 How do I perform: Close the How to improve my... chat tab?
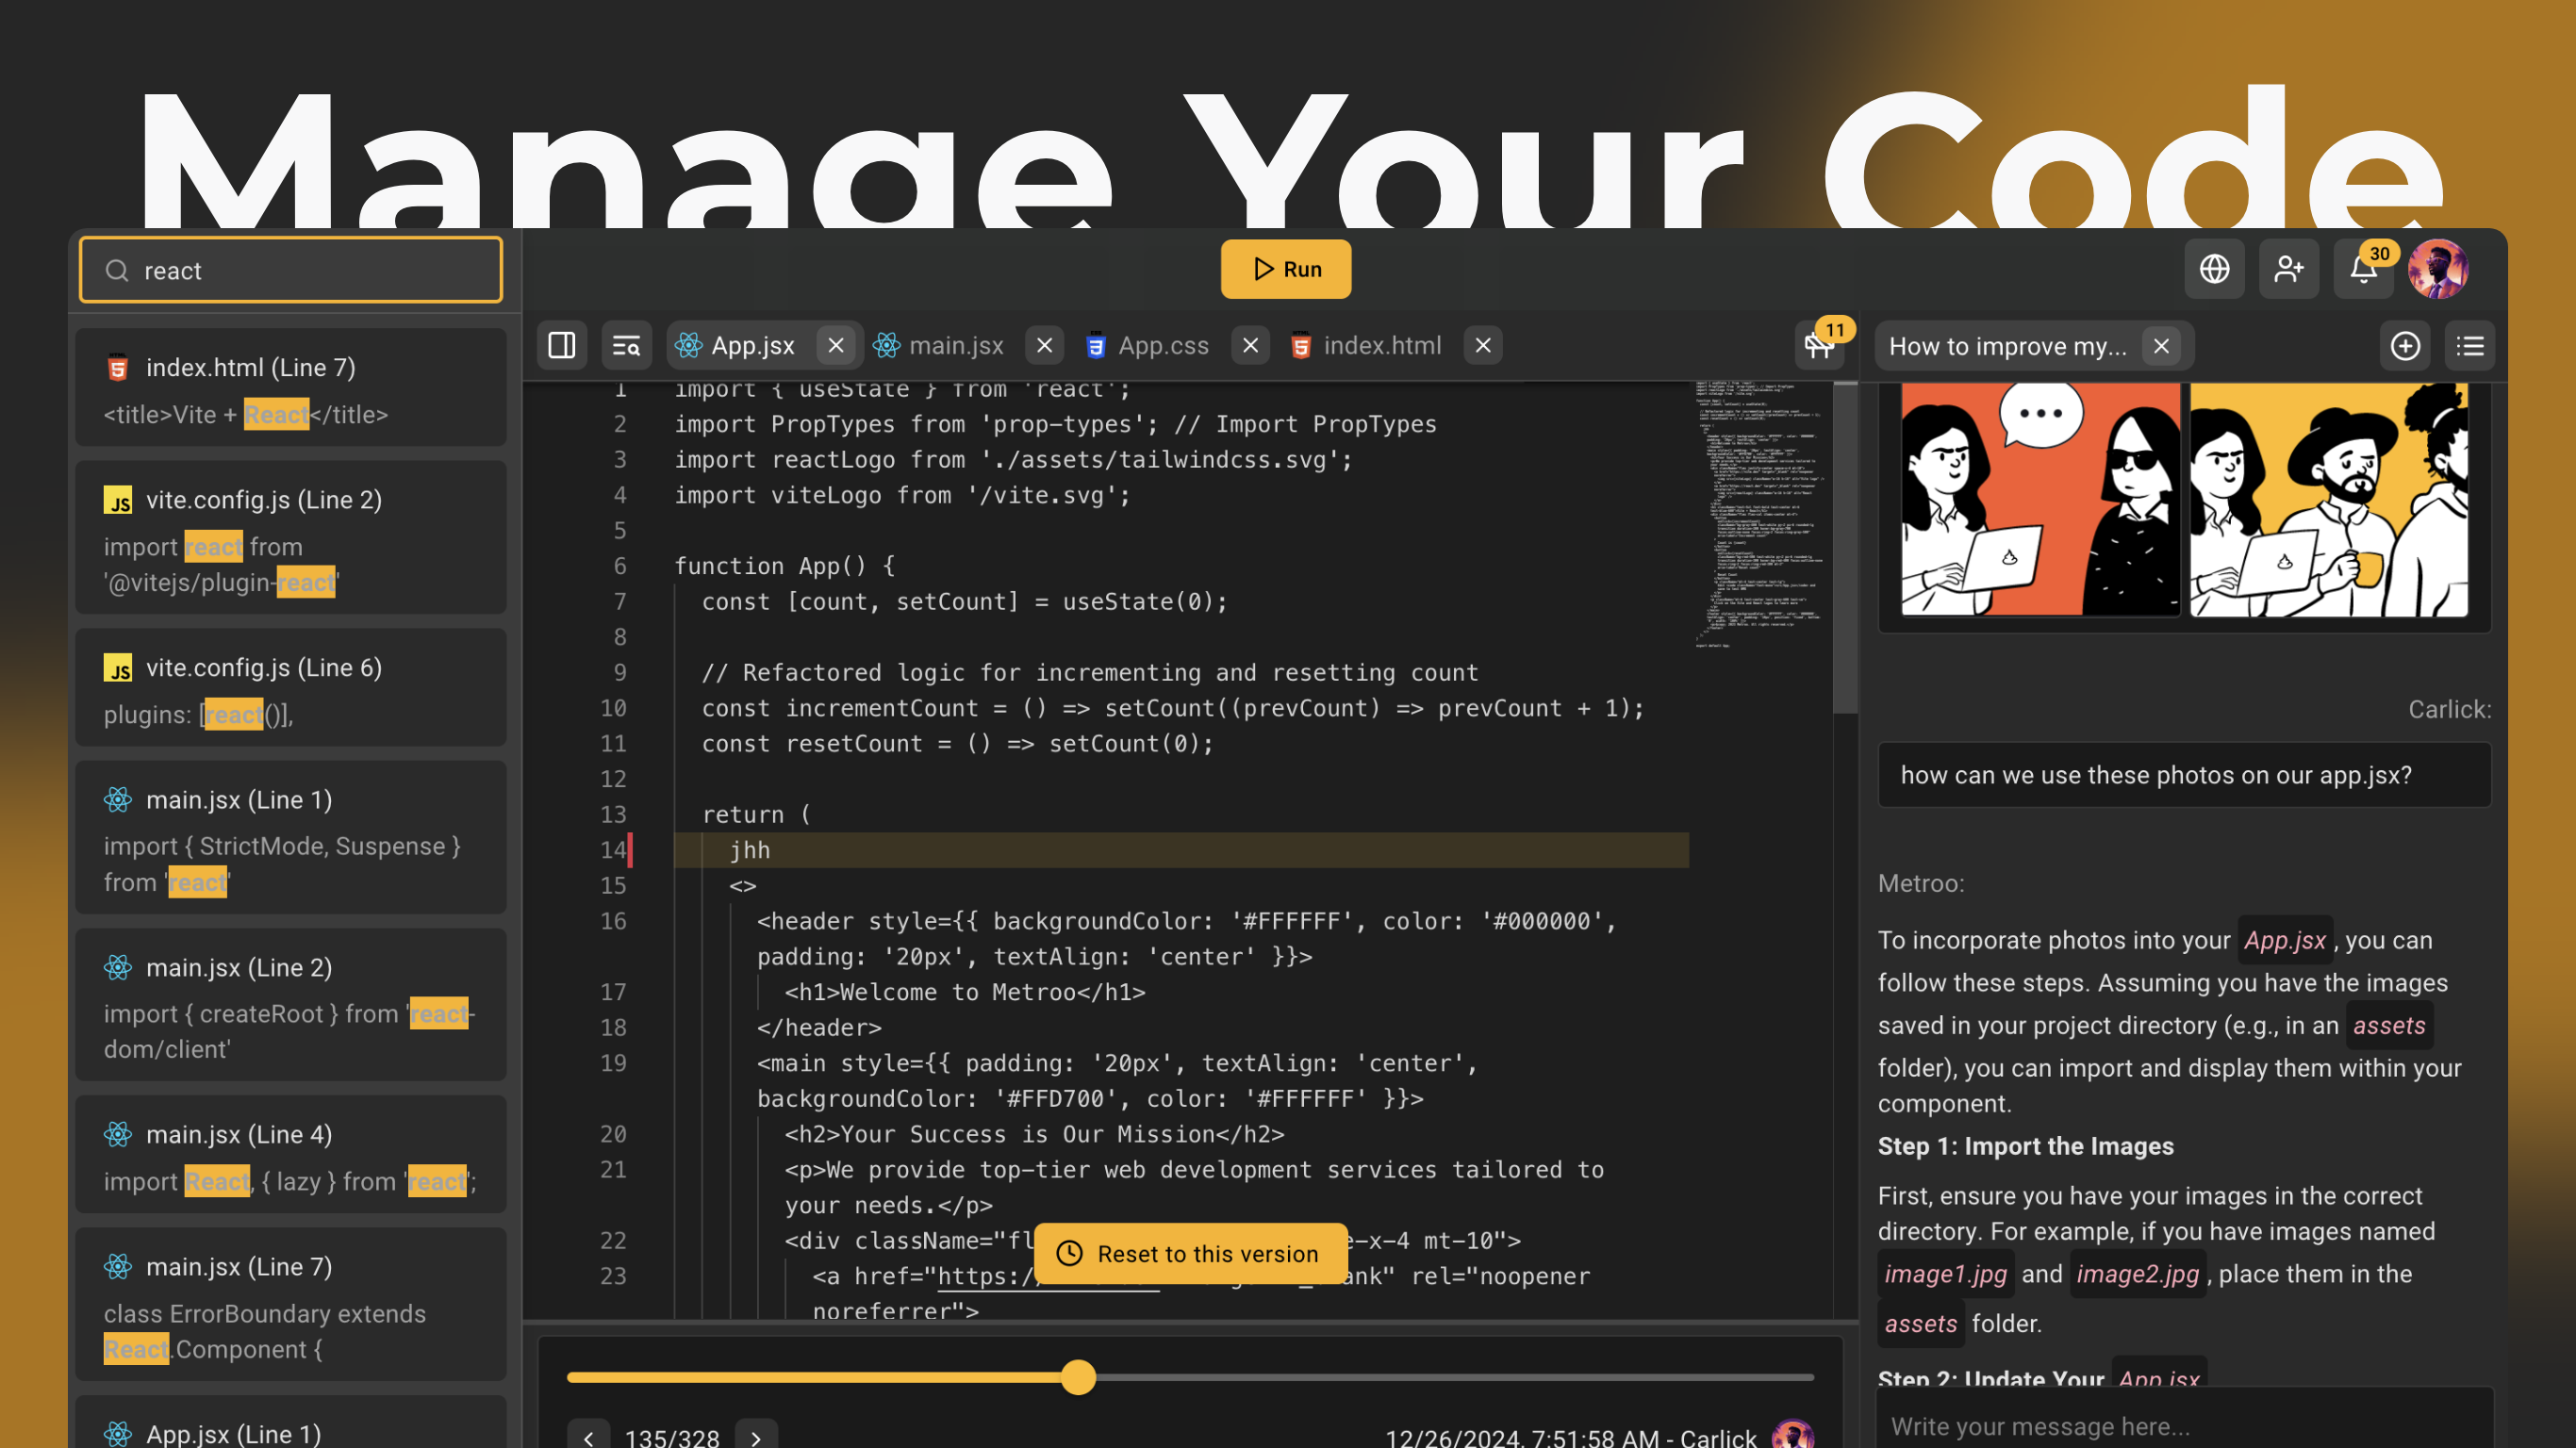pyautogui.click(x=2161, y=346)
